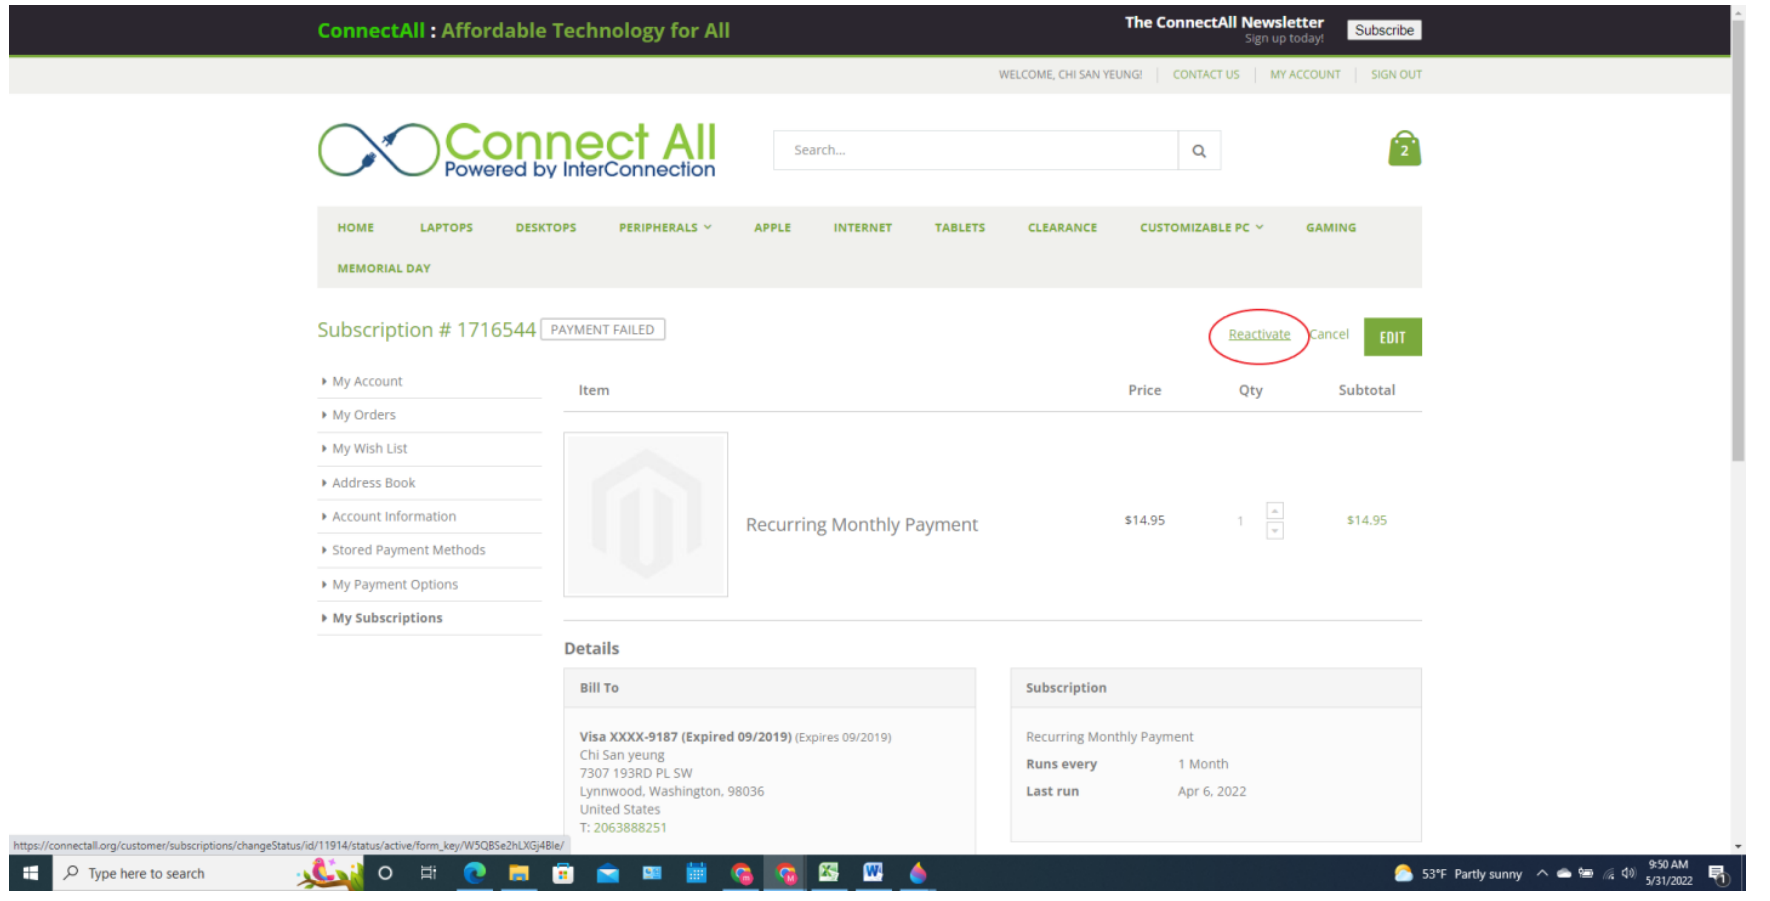Click into the site Search field
1770x901 pixels.
[x=975, y=151]
